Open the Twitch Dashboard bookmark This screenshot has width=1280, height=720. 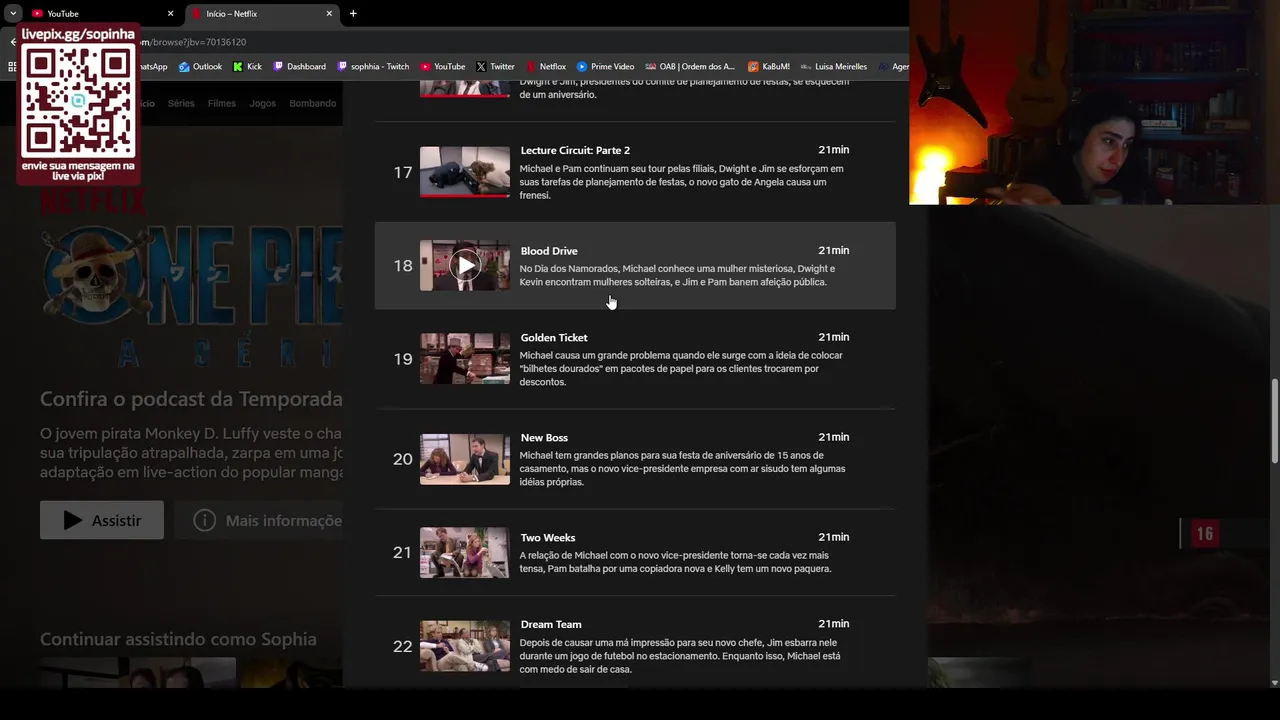[299, 66]
